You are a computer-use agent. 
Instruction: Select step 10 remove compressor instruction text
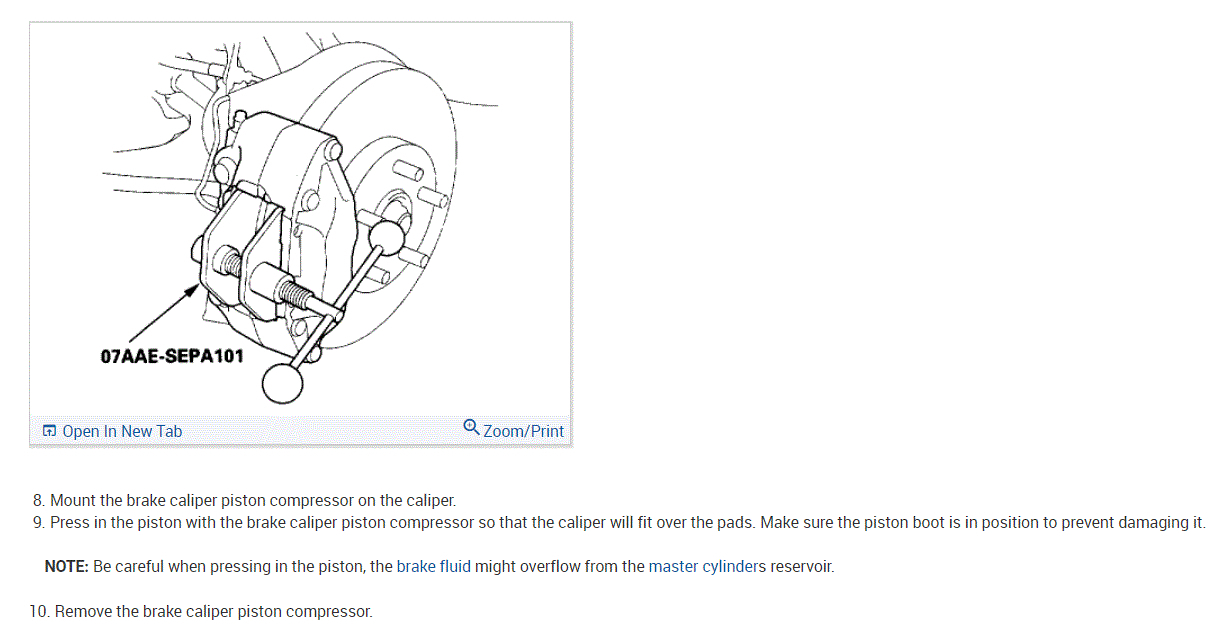[x=201, y=611]
